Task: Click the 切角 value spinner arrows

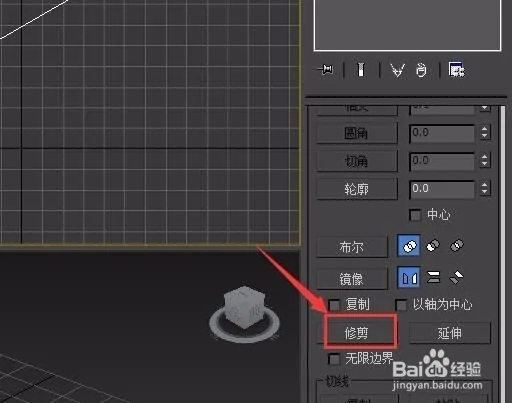Action: 485,160
